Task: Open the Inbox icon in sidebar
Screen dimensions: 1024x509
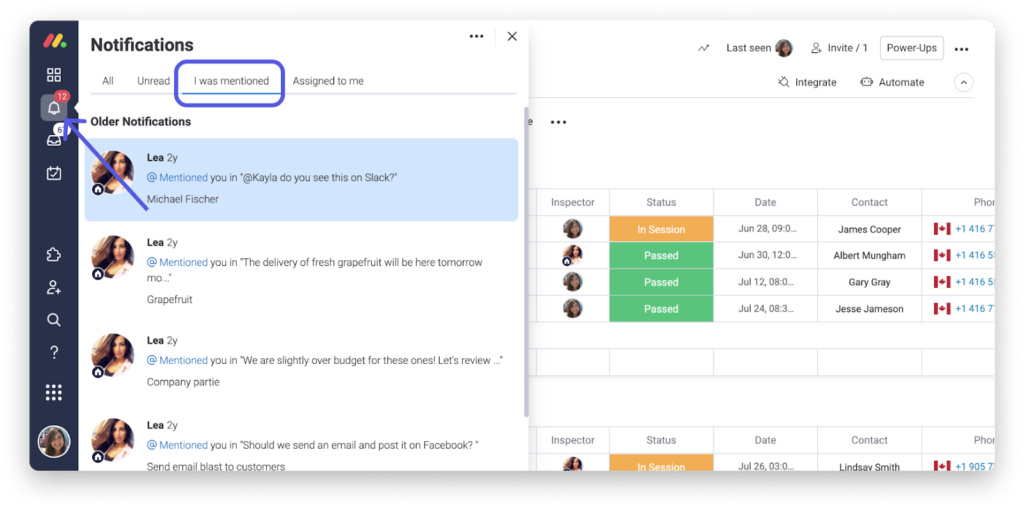Action: coord(54,140)
